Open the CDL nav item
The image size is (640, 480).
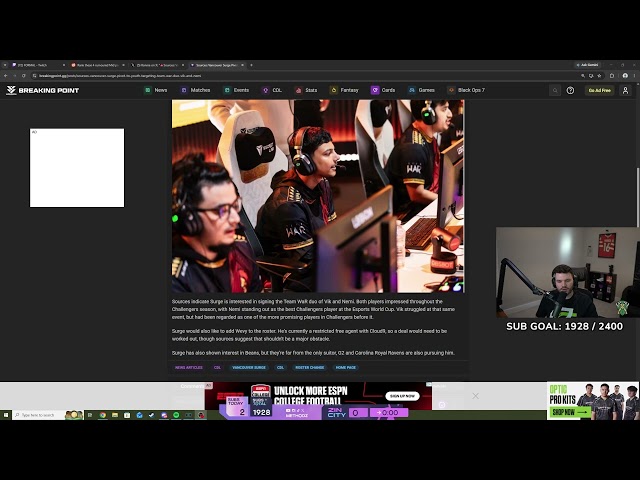[x=272, y=90]
